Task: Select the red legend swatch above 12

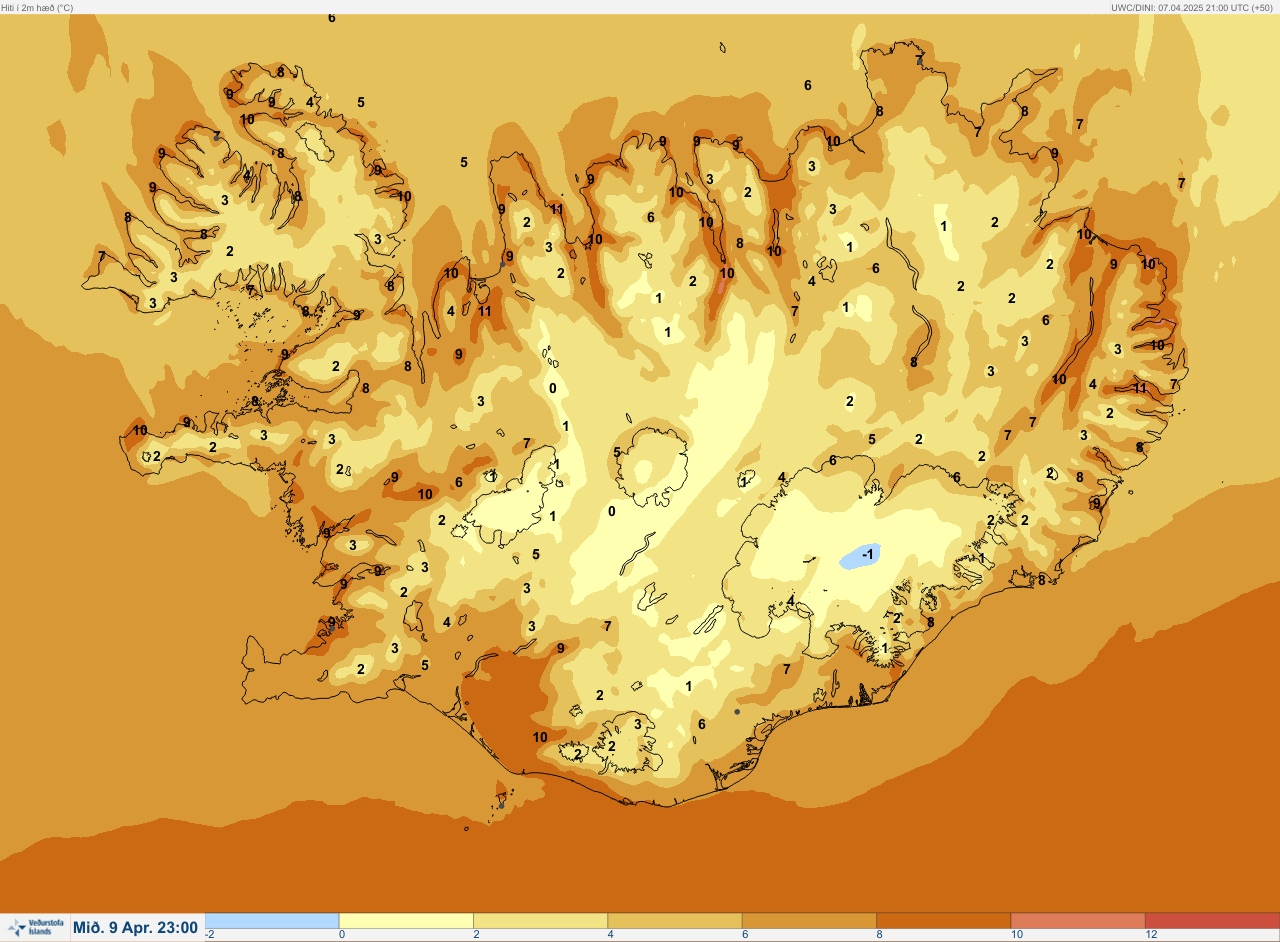Action: (x=1212, y=920)
